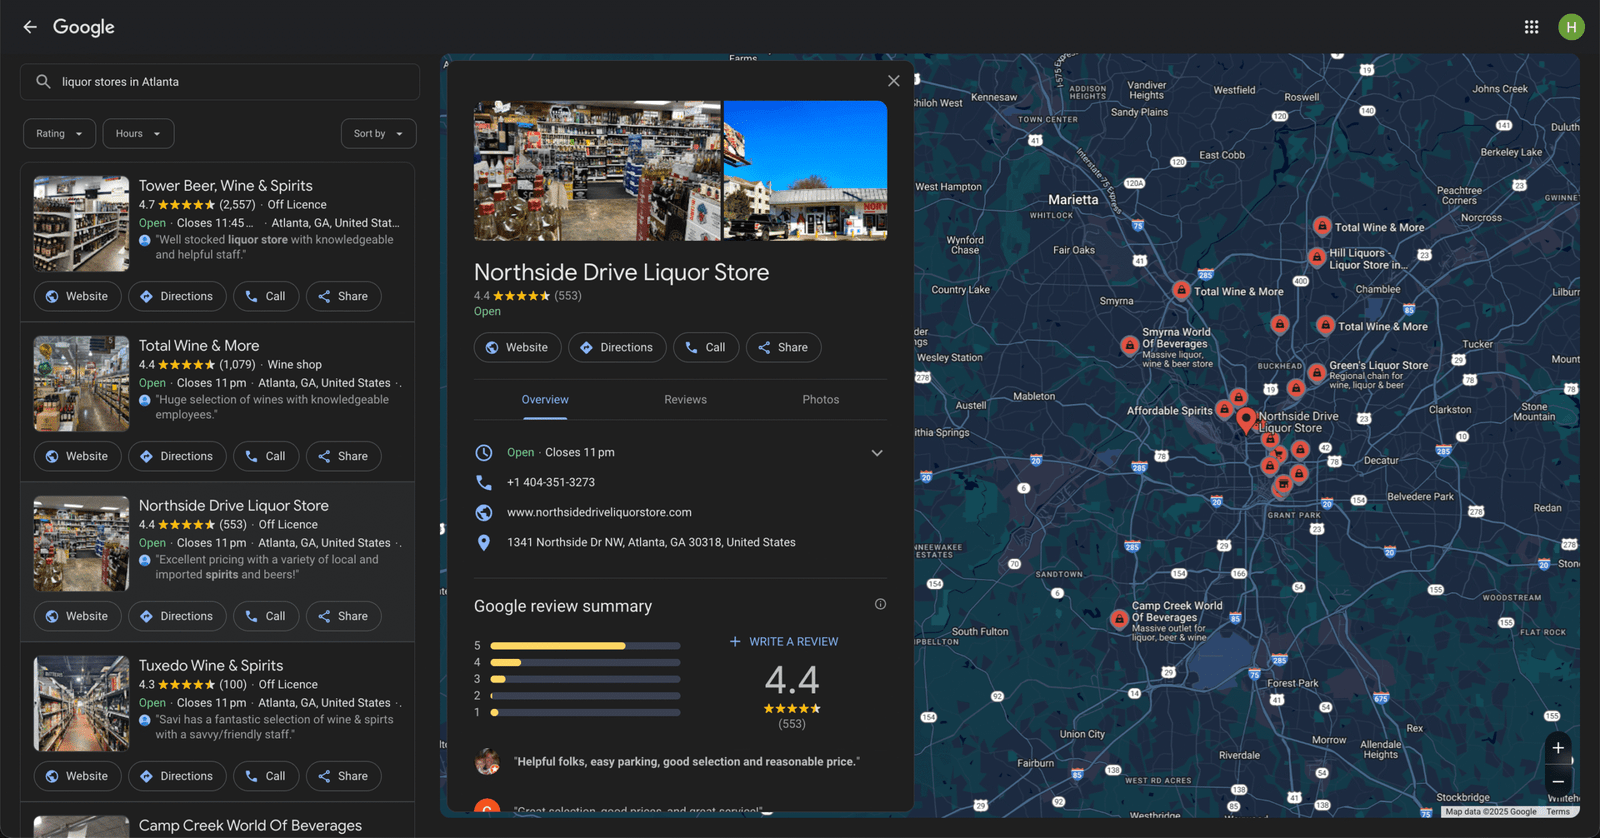
Task: Click Share button in the detail panel
Action: (x=783, y=347)
